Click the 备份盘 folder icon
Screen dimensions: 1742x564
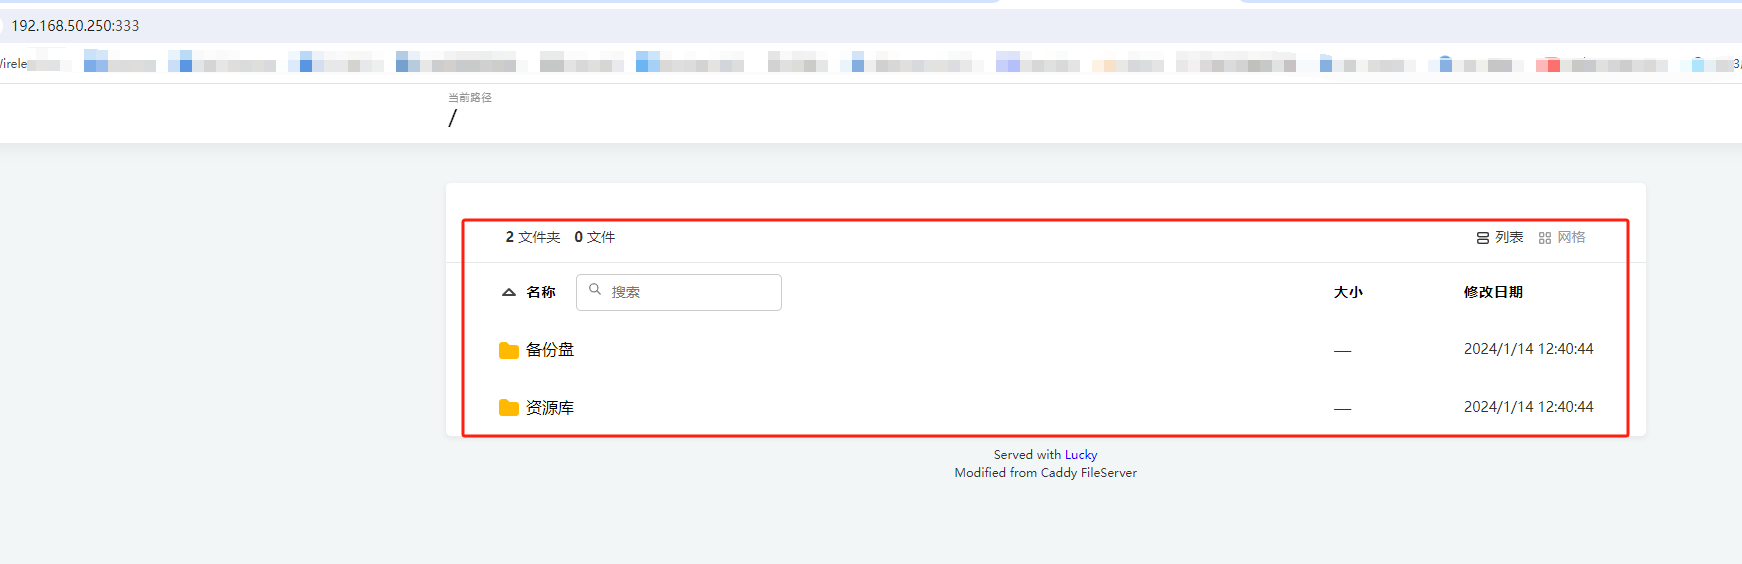[x=508, y=350]
